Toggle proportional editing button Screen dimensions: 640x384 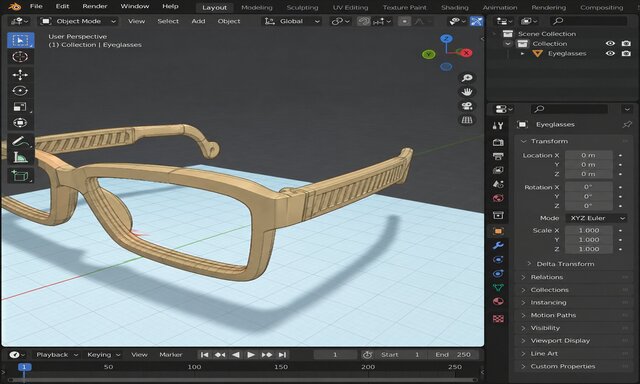click(x=404, y=21)
